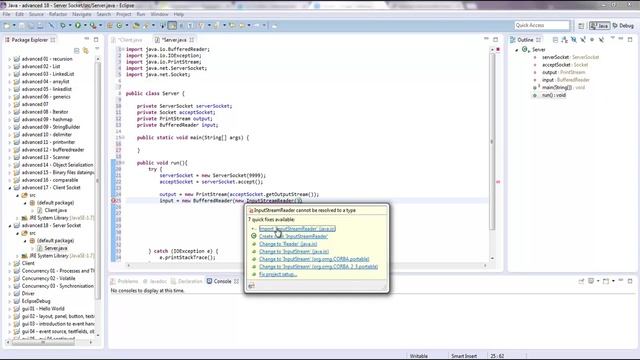640x360 pixels.
Task: Click the New file toolbar icon
Action: 7,26
